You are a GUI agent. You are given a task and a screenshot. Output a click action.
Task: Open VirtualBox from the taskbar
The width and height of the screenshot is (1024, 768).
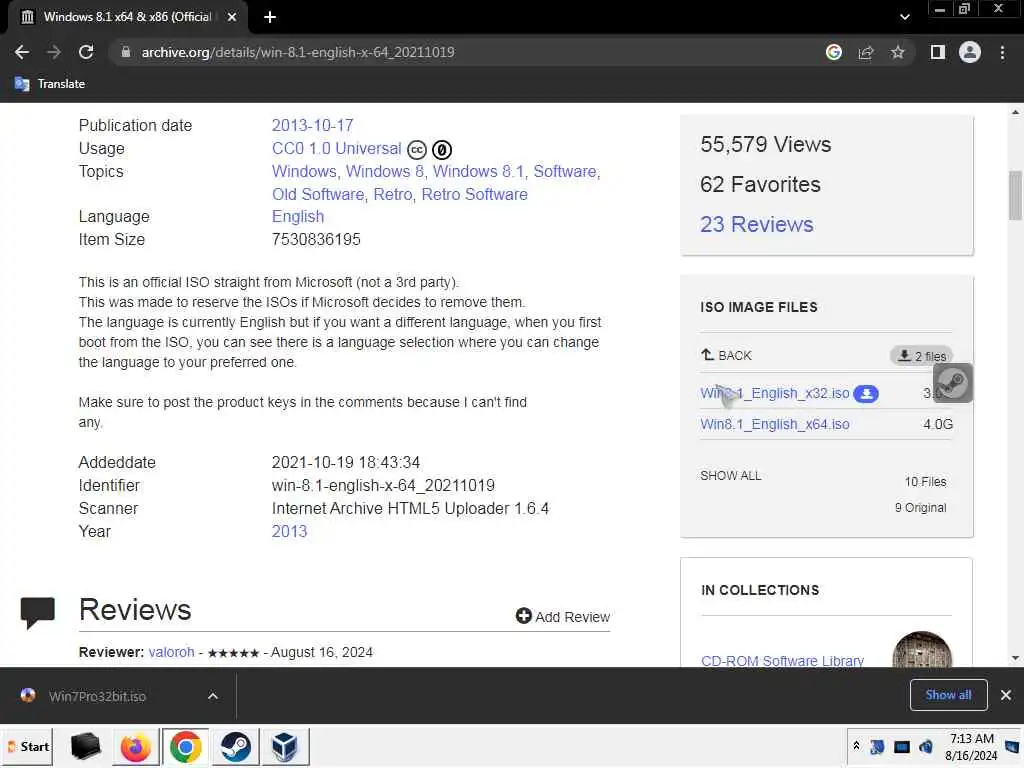coord(285,746)
